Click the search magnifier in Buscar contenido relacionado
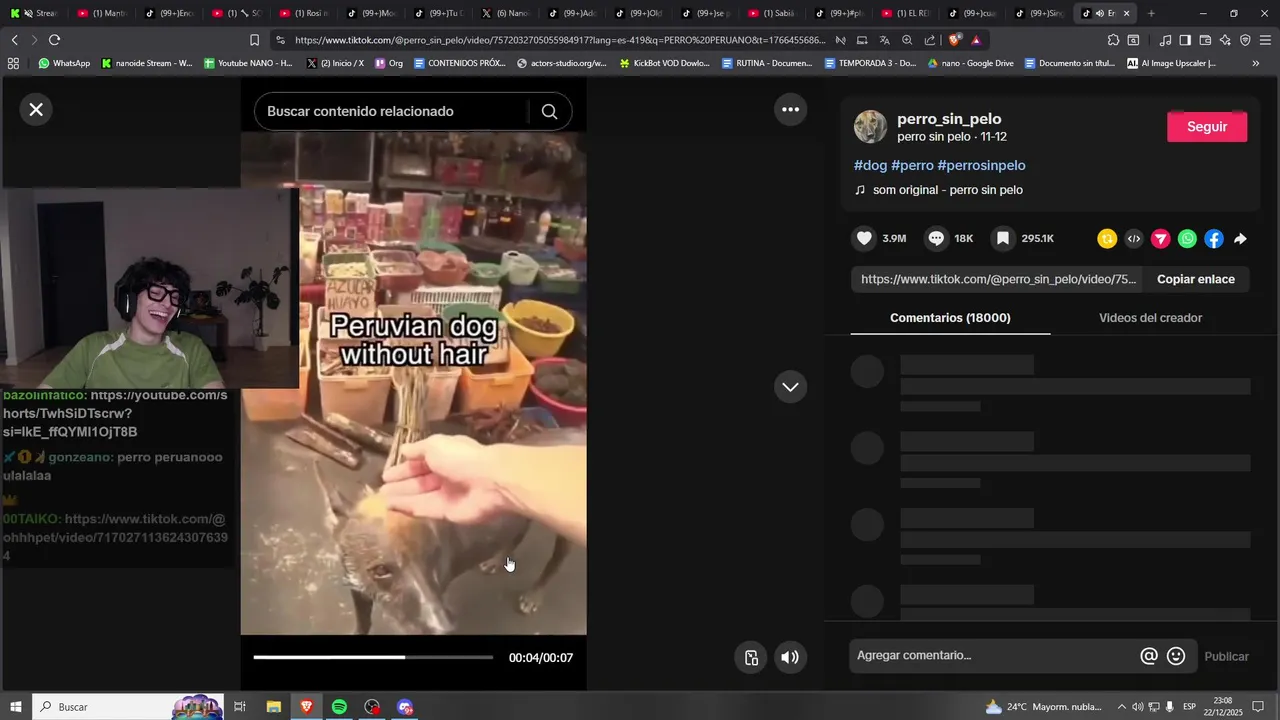Viewport: 1280px width, 720px height. [549, 111]
